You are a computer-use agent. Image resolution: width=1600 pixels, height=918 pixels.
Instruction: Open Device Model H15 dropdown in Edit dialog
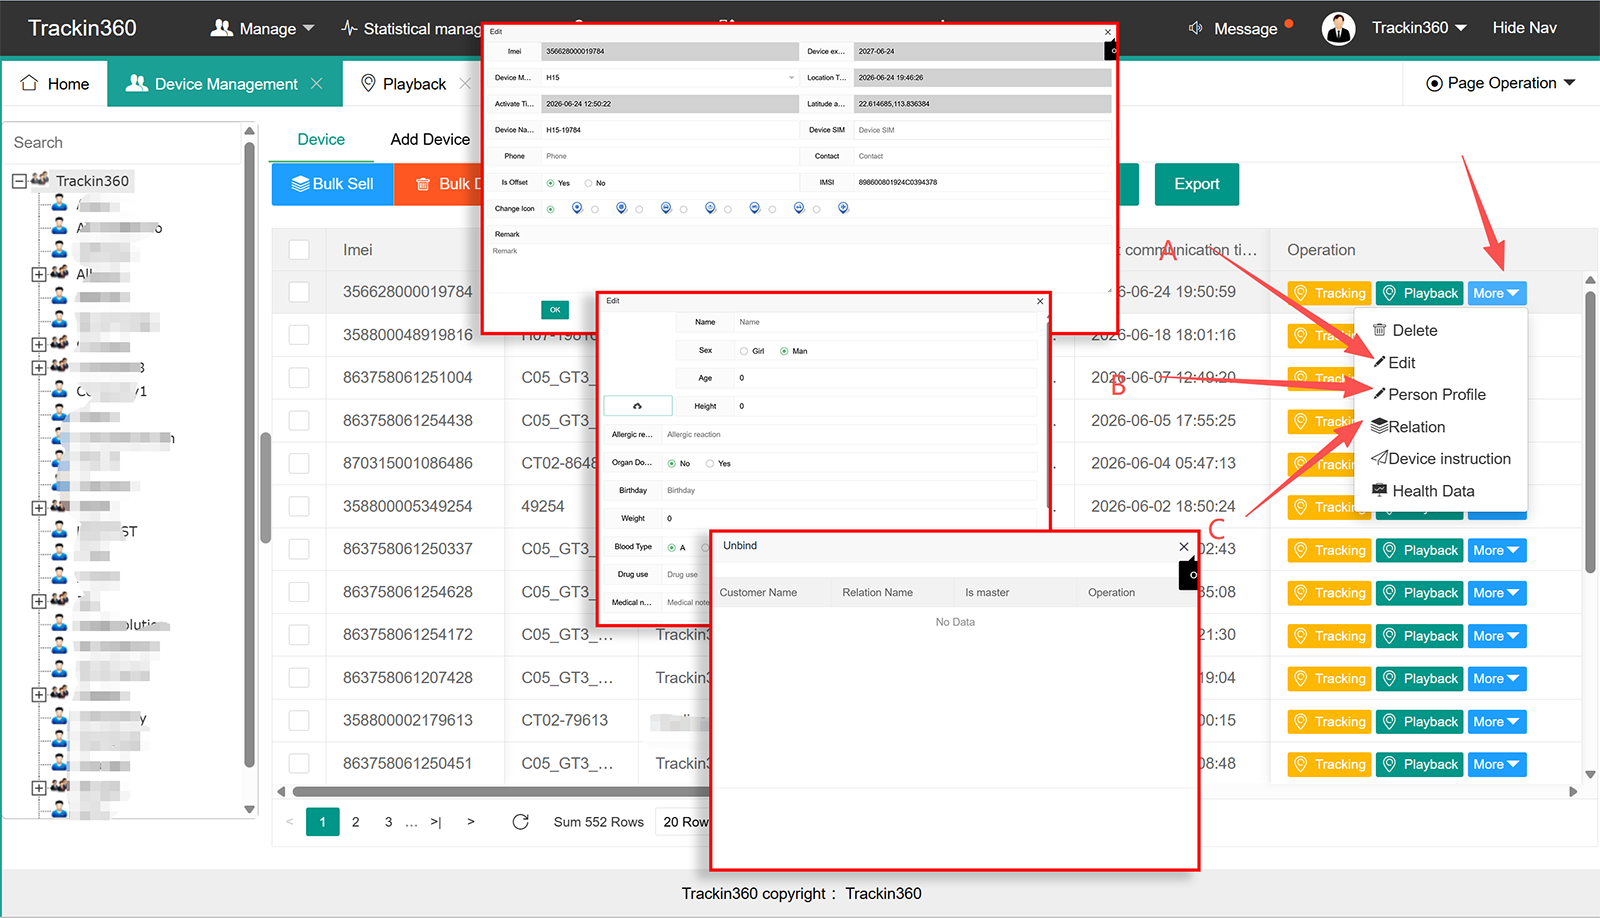[669, 77]
